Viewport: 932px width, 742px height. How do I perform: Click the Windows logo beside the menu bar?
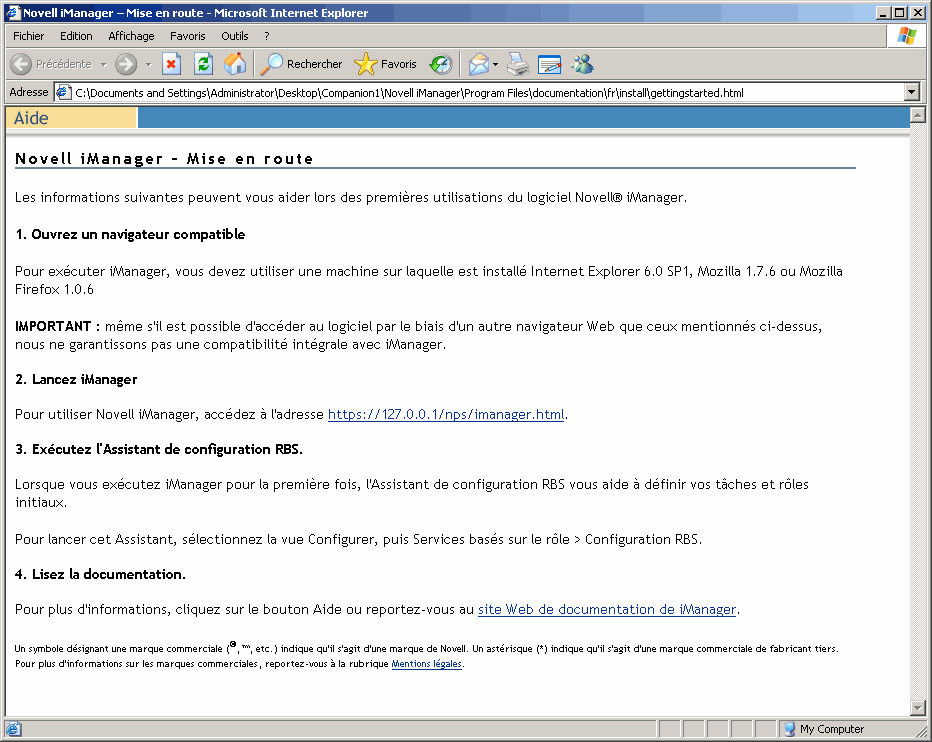pyautogui.click(x=908, y=35)
